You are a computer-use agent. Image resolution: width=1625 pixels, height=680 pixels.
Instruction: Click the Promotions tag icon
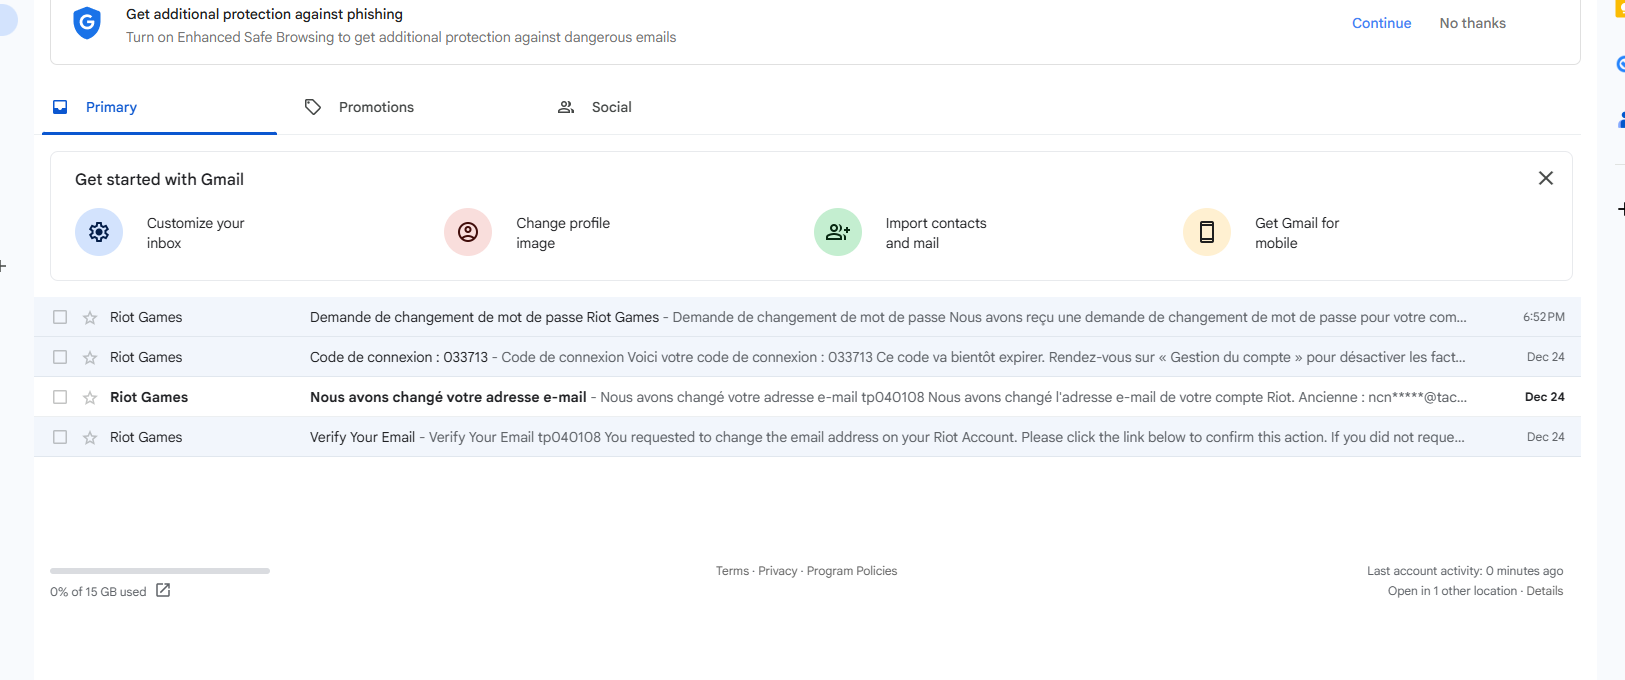tap(313, 107)
